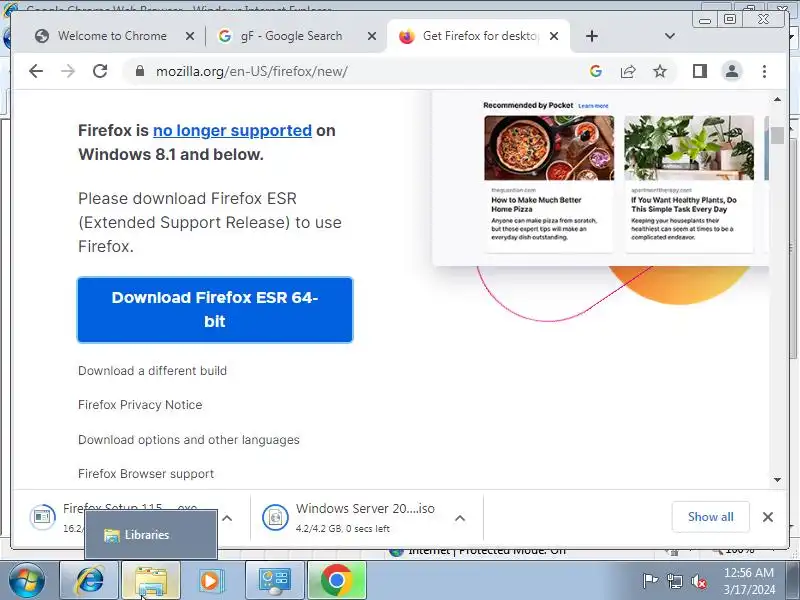Image resolution: width=800 pixels, height=600 pixels.
Task: Click Show all downloads button
Action: 710,517
